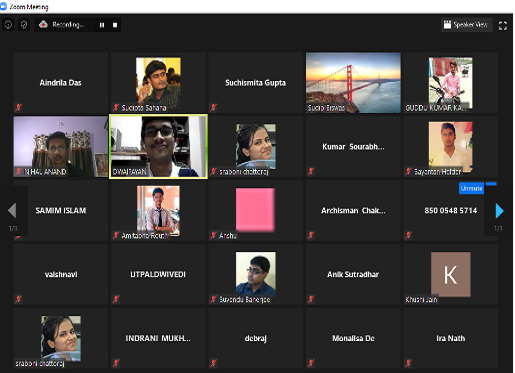Select Amitabho Routh's profile photo
This screenshot has width=515, height=373.
coord(158,210)
